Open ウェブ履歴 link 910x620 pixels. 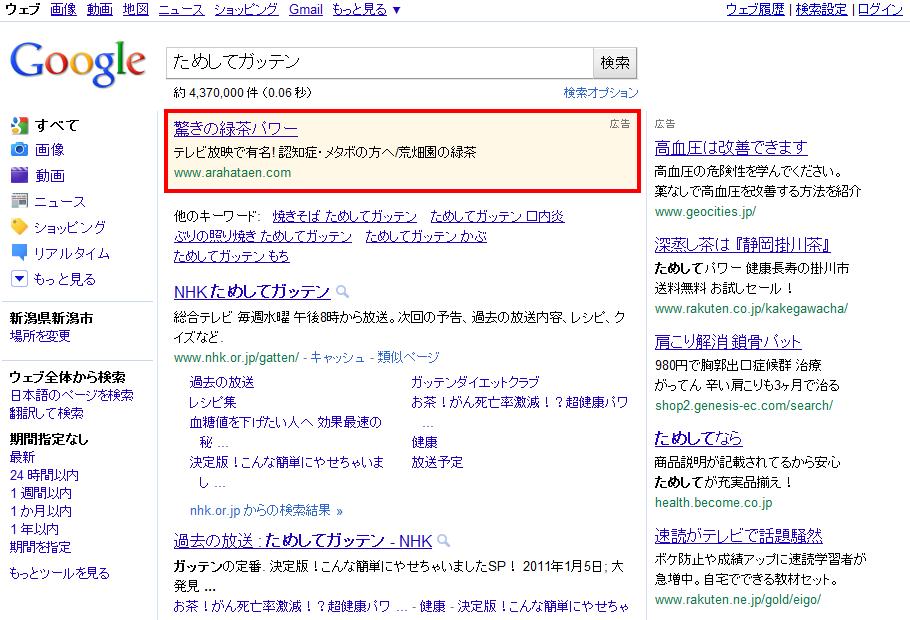tap(755, 9)
